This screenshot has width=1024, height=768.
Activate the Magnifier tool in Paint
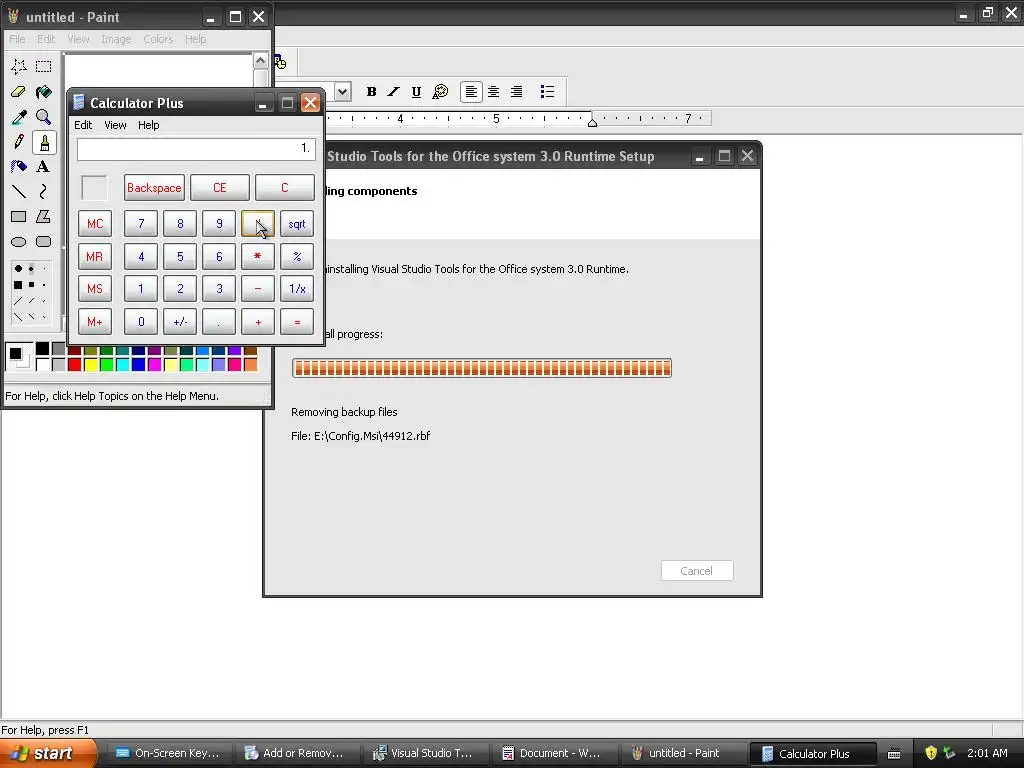pyautogui.click(x=44, y=117)
